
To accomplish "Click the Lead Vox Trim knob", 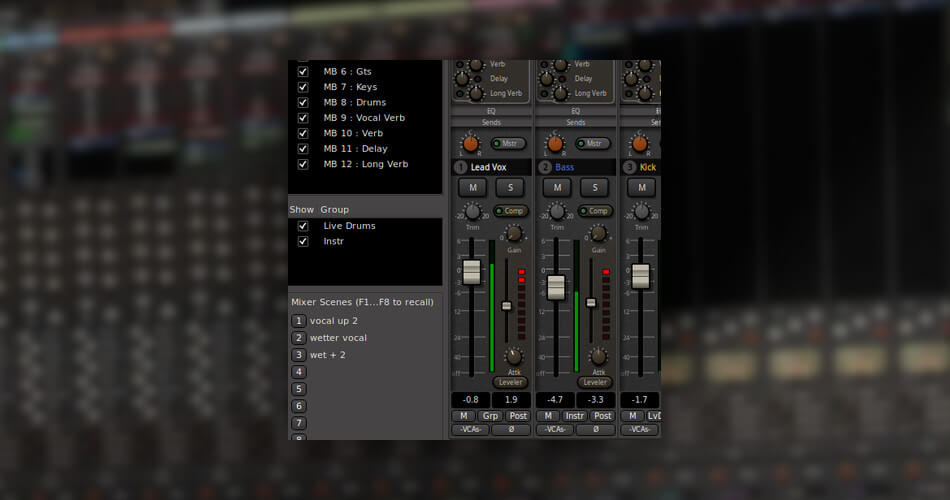I will click(x=472, y=212).
